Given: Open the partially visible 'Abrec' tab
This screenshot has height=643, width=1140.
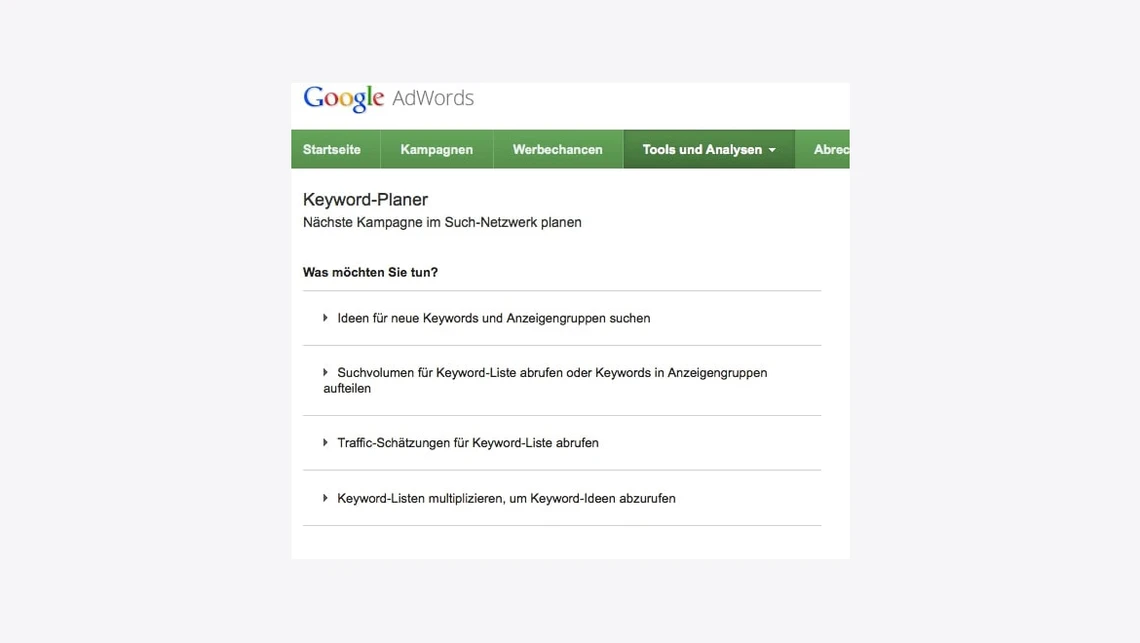Looking at the screenshot, I should tap(831, 149).
